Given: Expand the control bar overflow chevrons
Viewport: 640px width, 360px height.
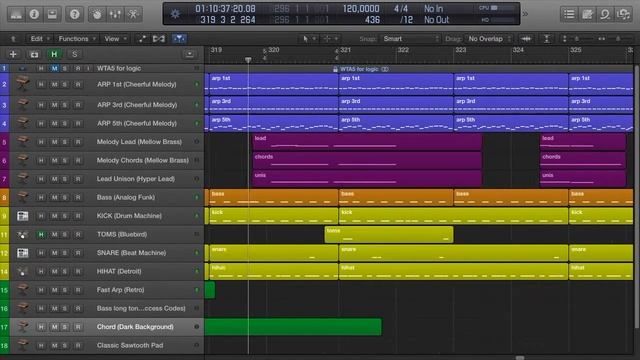Looking at the screenshot, I should pyautogui.click(x=525, y=14).
